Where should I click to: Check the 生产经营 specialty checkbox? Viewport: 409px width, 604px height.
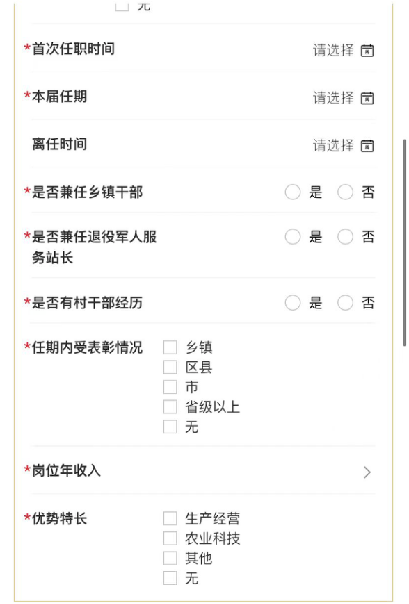170,518
